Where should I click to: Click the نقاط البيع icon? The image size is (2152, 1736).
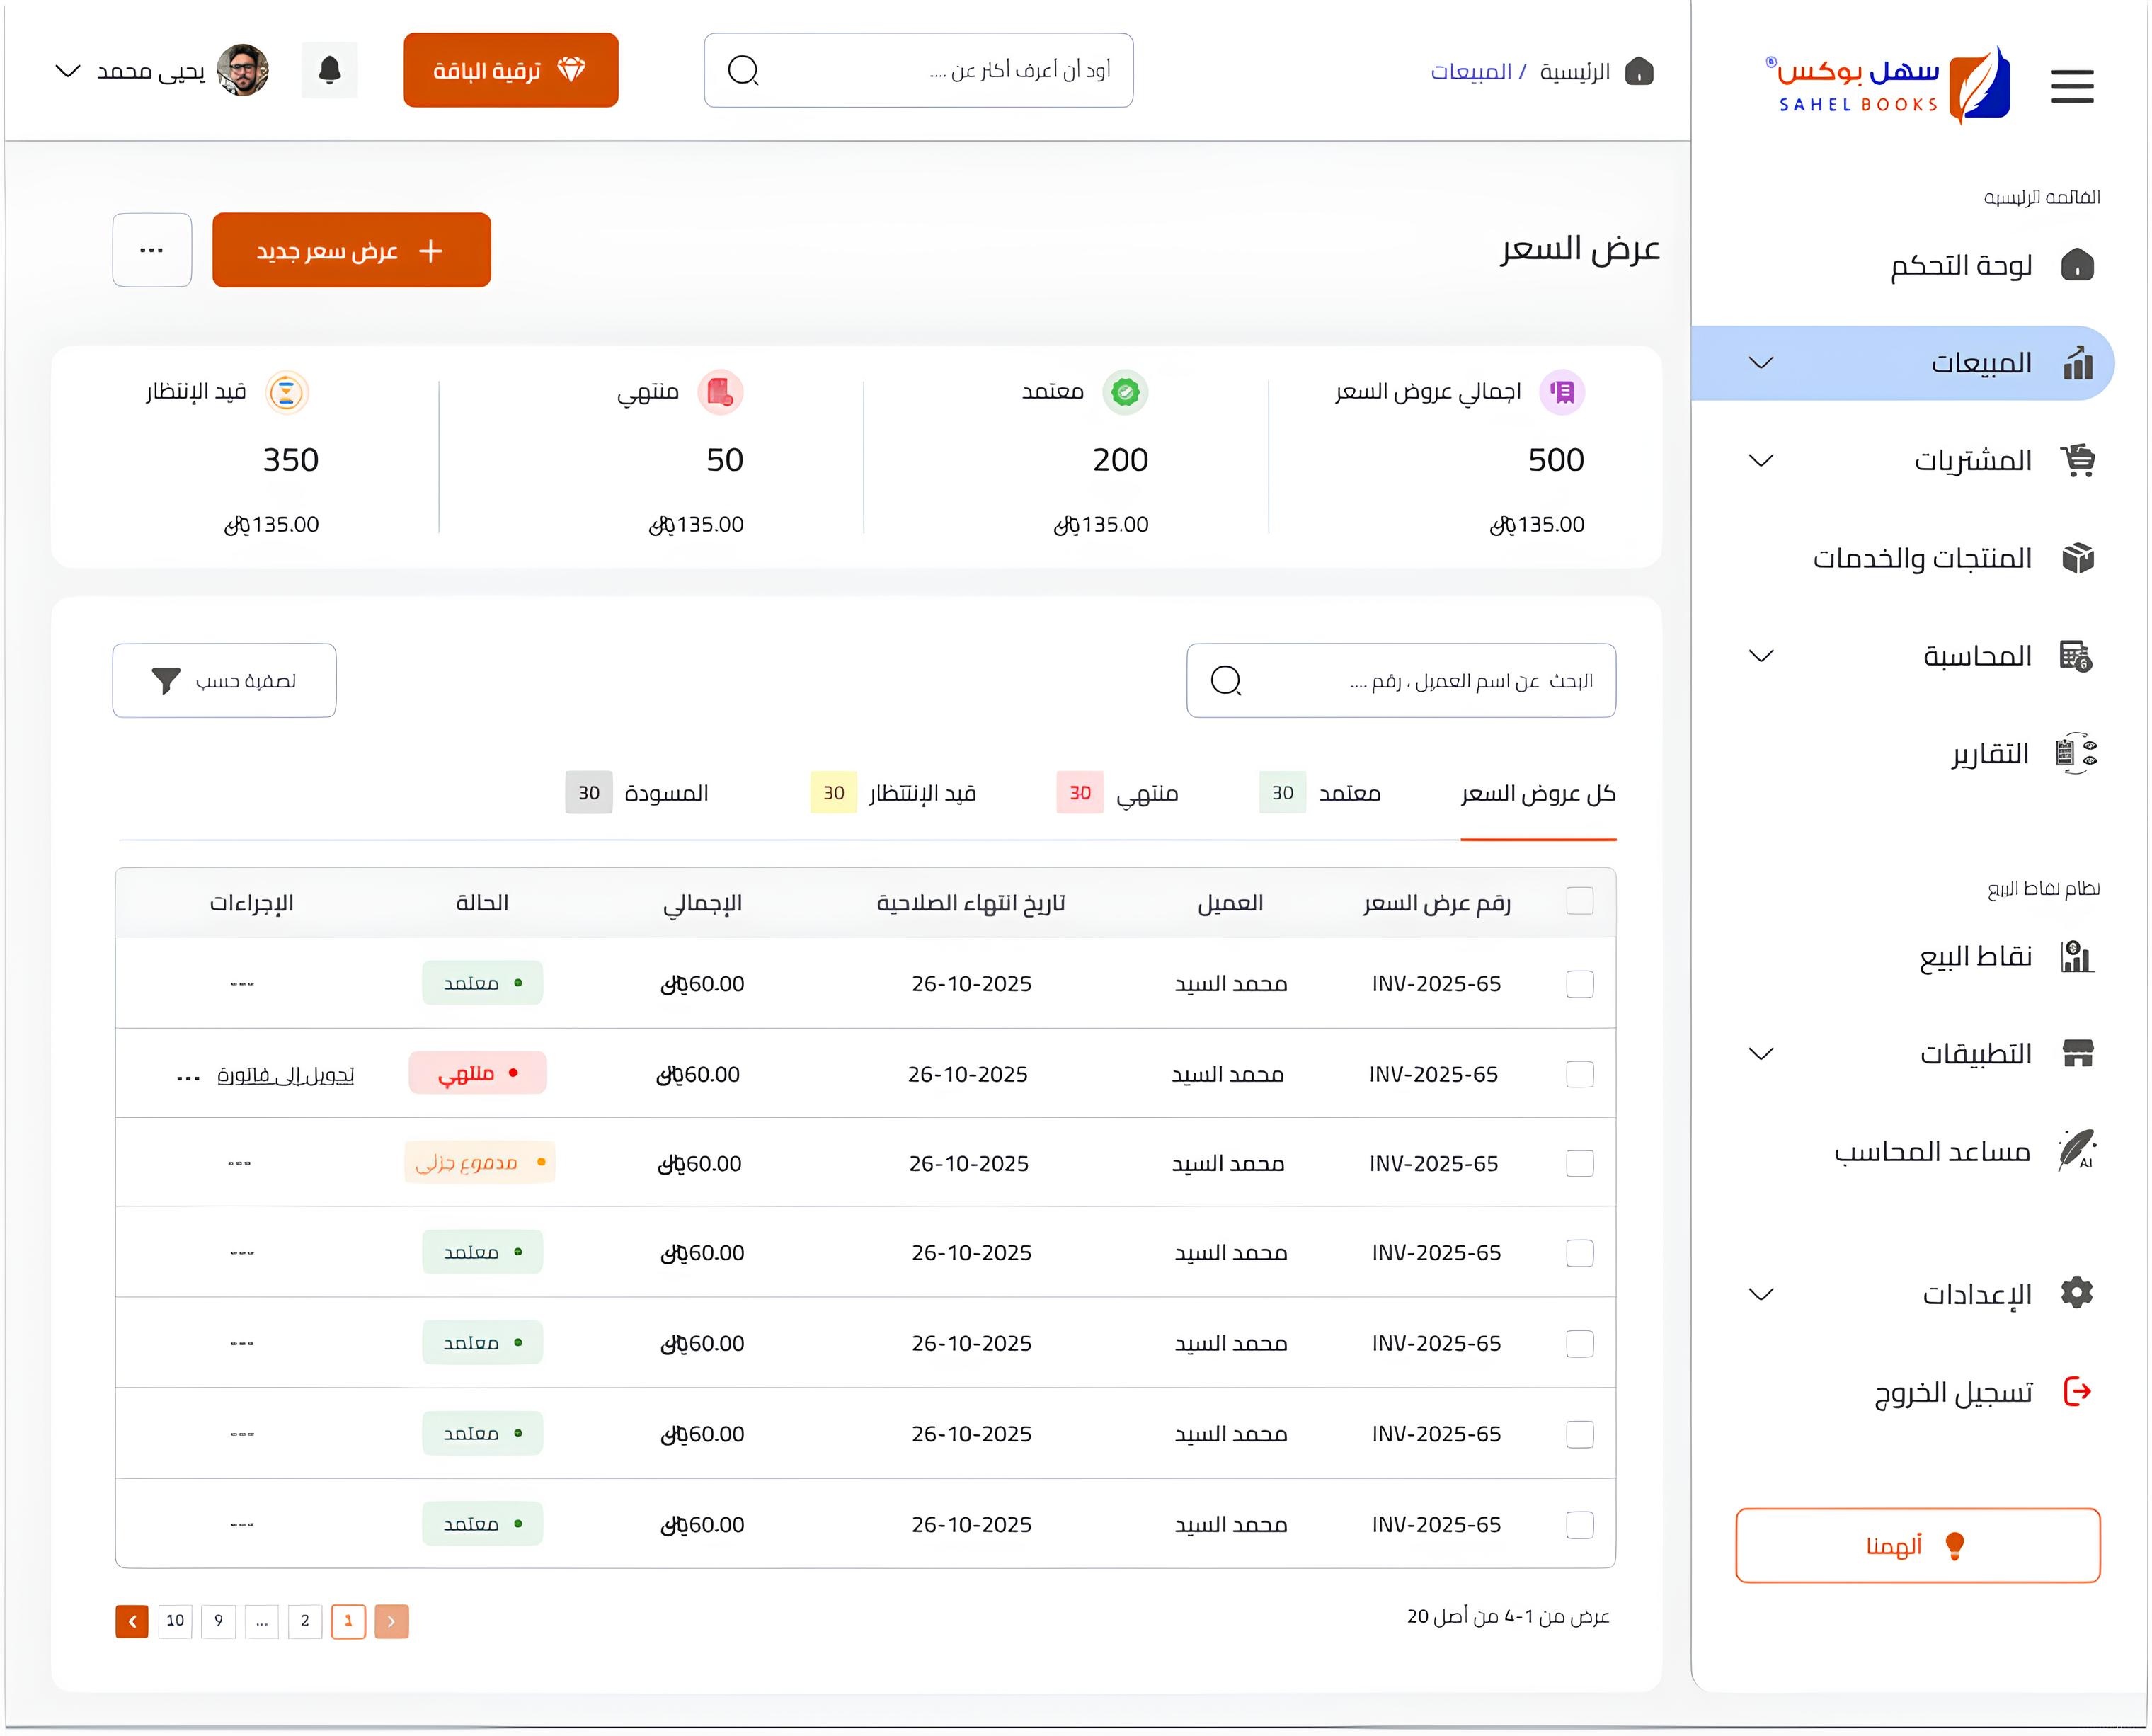click(x=2077, y=956)
